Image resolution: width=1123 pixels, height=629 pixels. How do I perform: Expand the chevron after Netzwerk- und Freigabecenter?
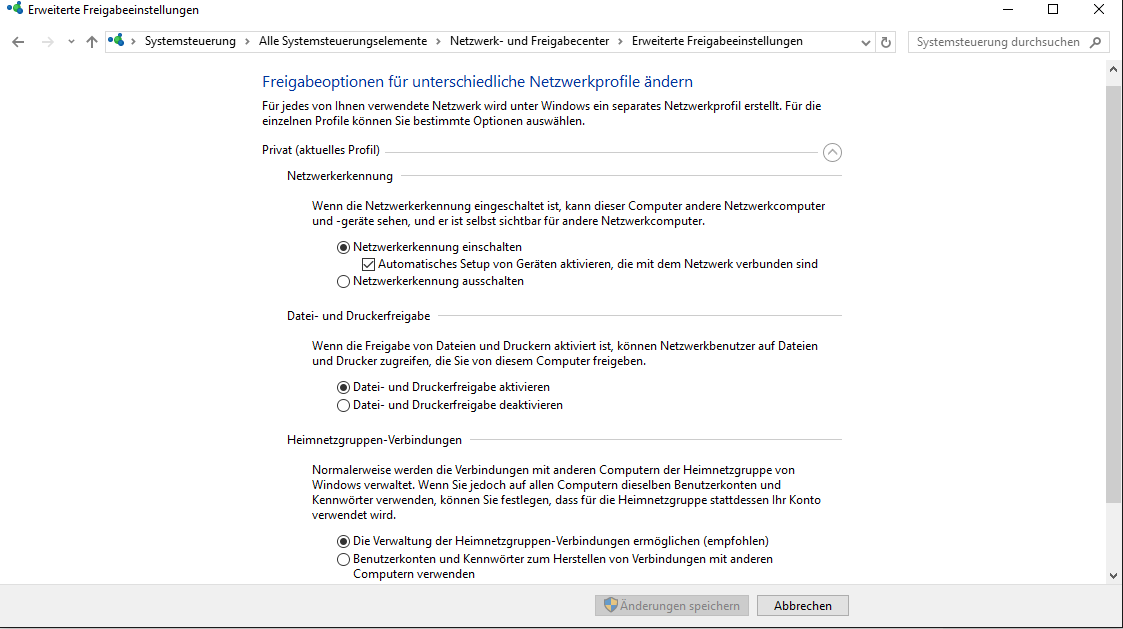tap(620, 42)
